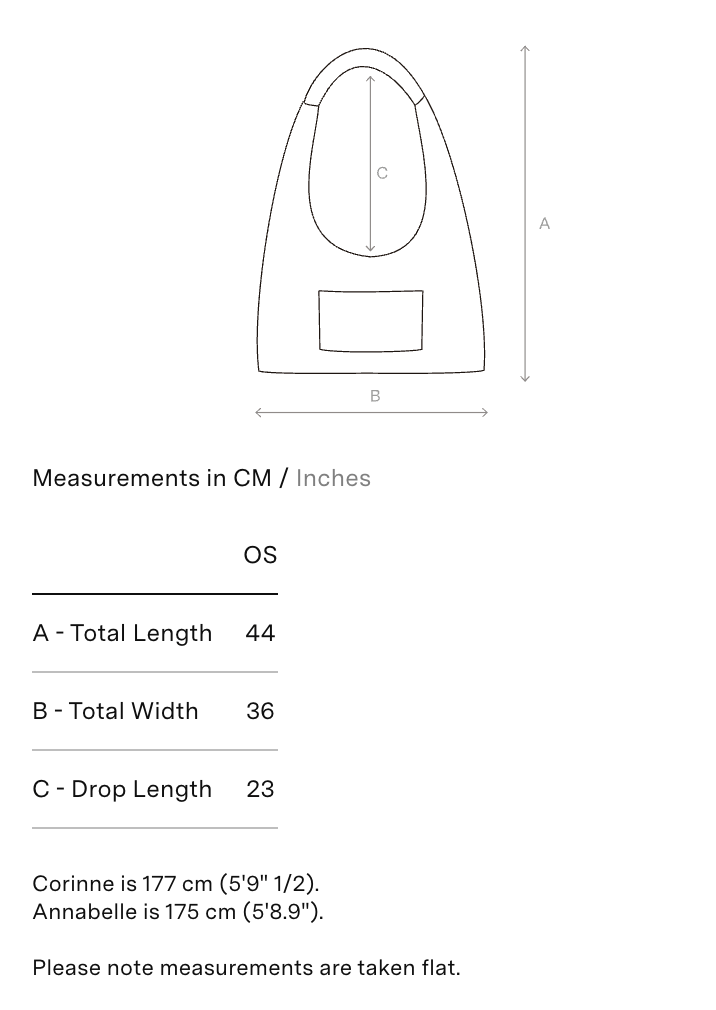Click the A - Total Length row

tap(155, 633)
